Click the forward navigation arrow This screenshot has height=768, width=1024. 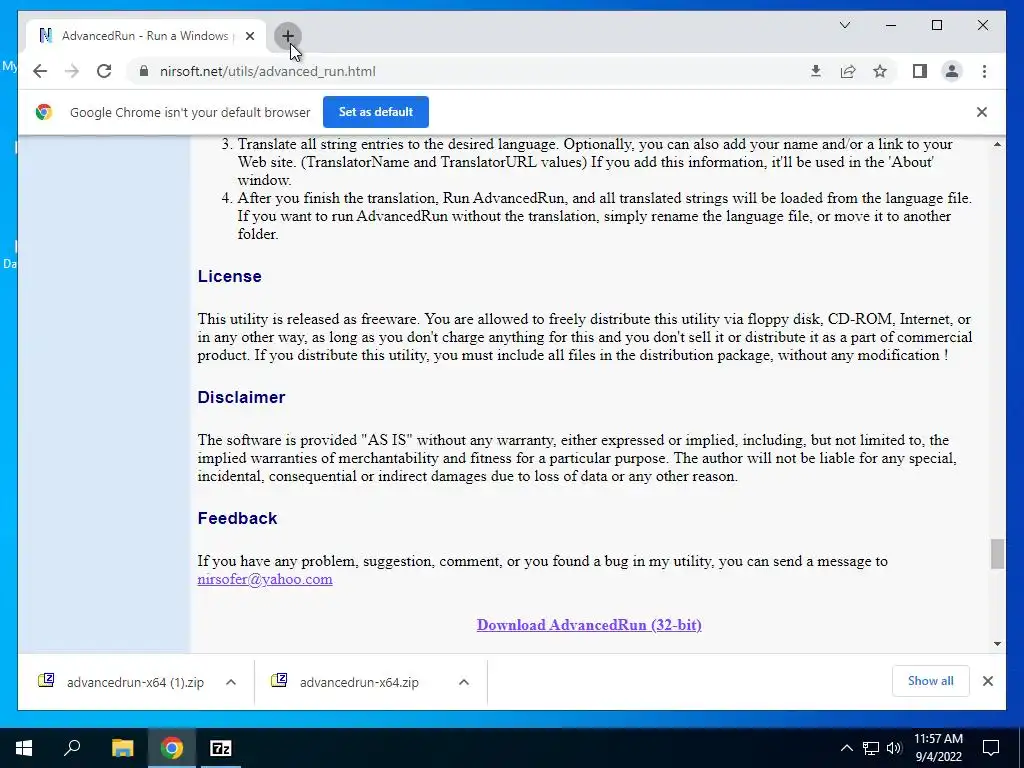tap(72, 71)
